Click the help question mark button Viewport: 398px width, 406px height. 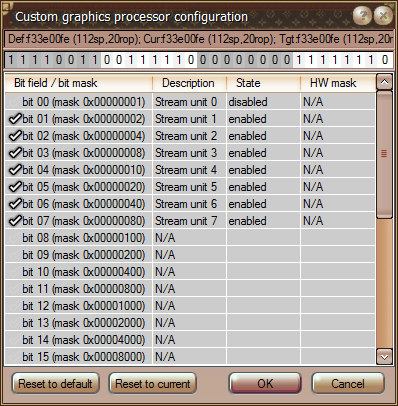pos(362,15)
